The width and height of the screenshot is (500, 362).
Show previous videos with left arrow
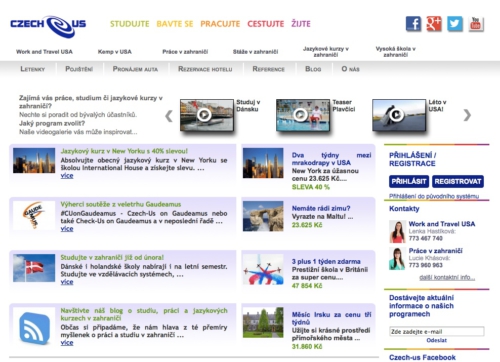[x=169, y=116]
